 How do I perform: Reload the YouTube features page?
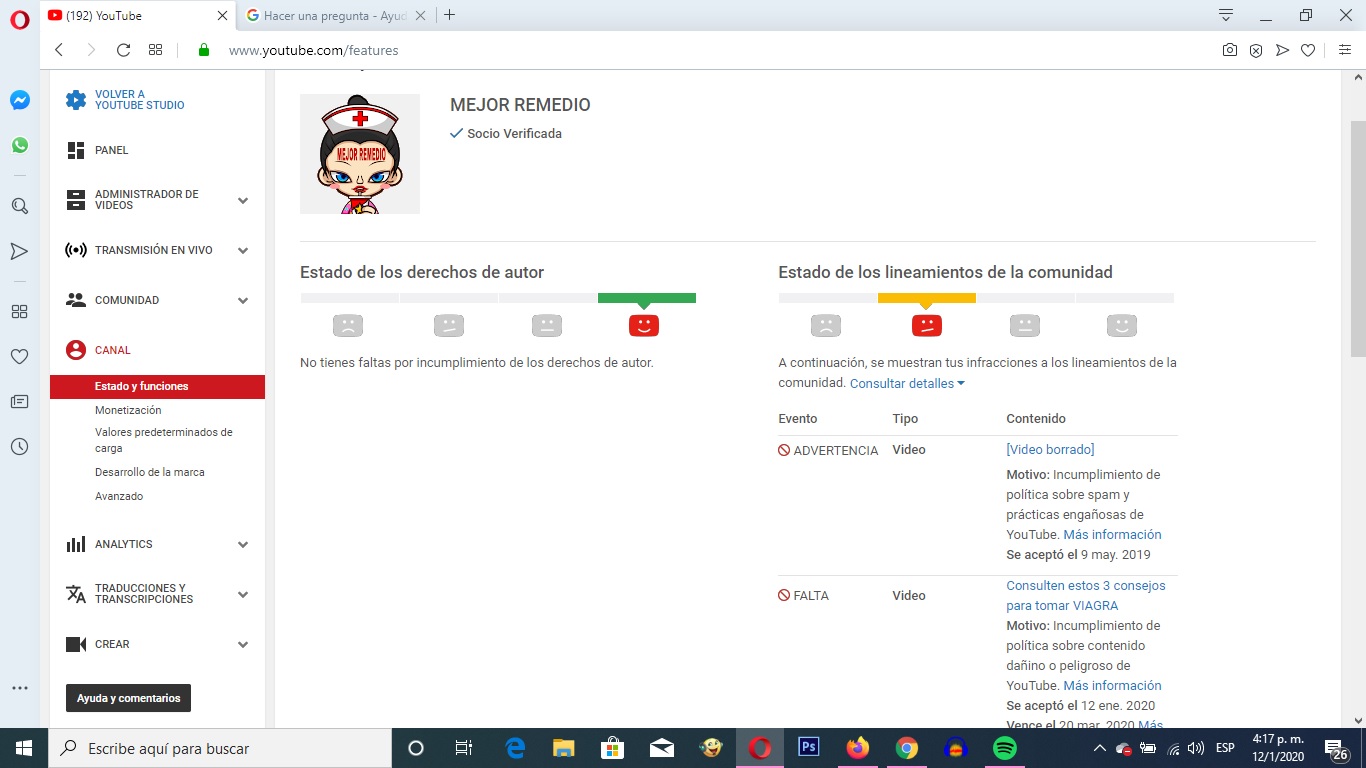coord(123,50)
